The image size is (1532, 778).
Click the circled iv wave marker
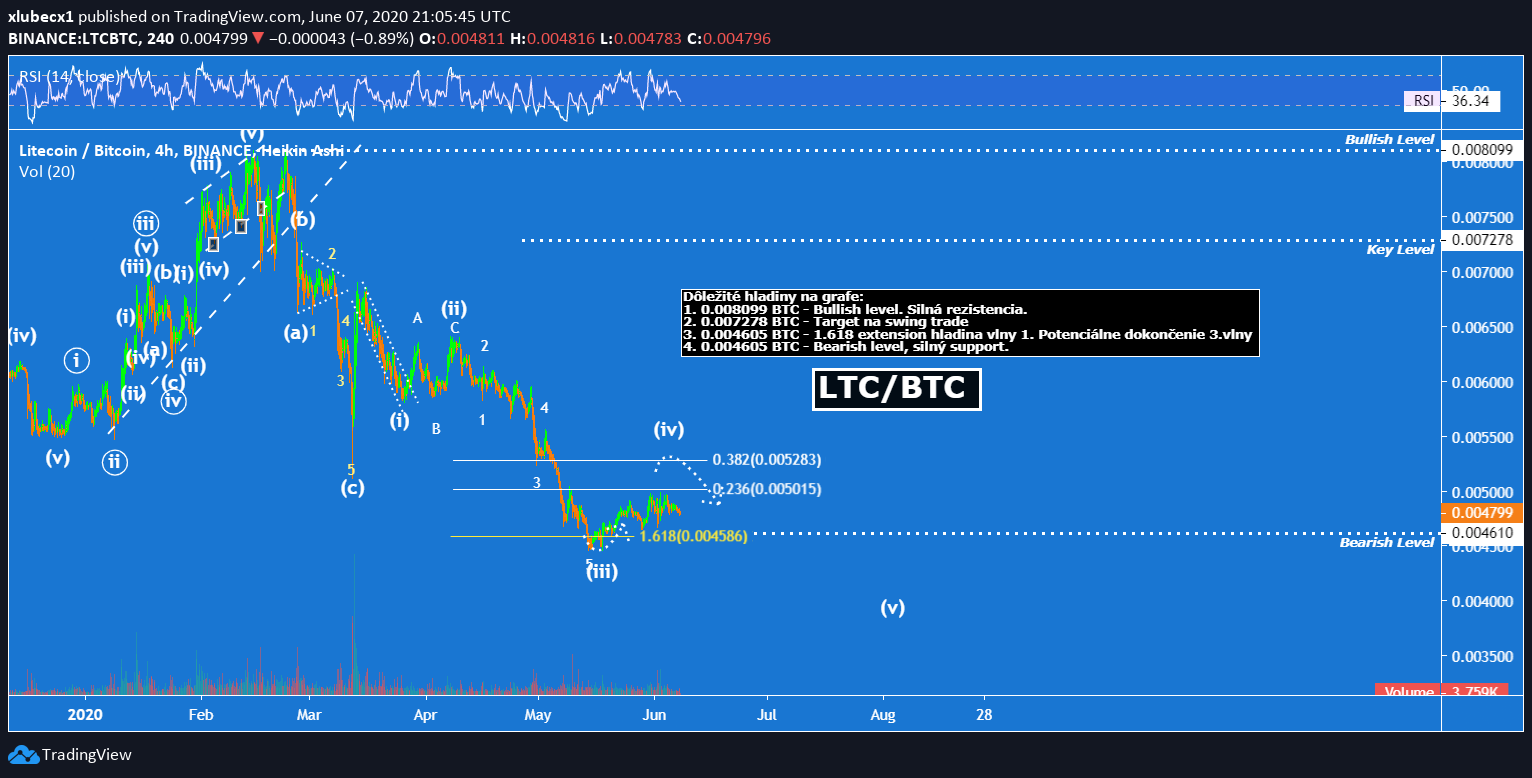(174, 401)
